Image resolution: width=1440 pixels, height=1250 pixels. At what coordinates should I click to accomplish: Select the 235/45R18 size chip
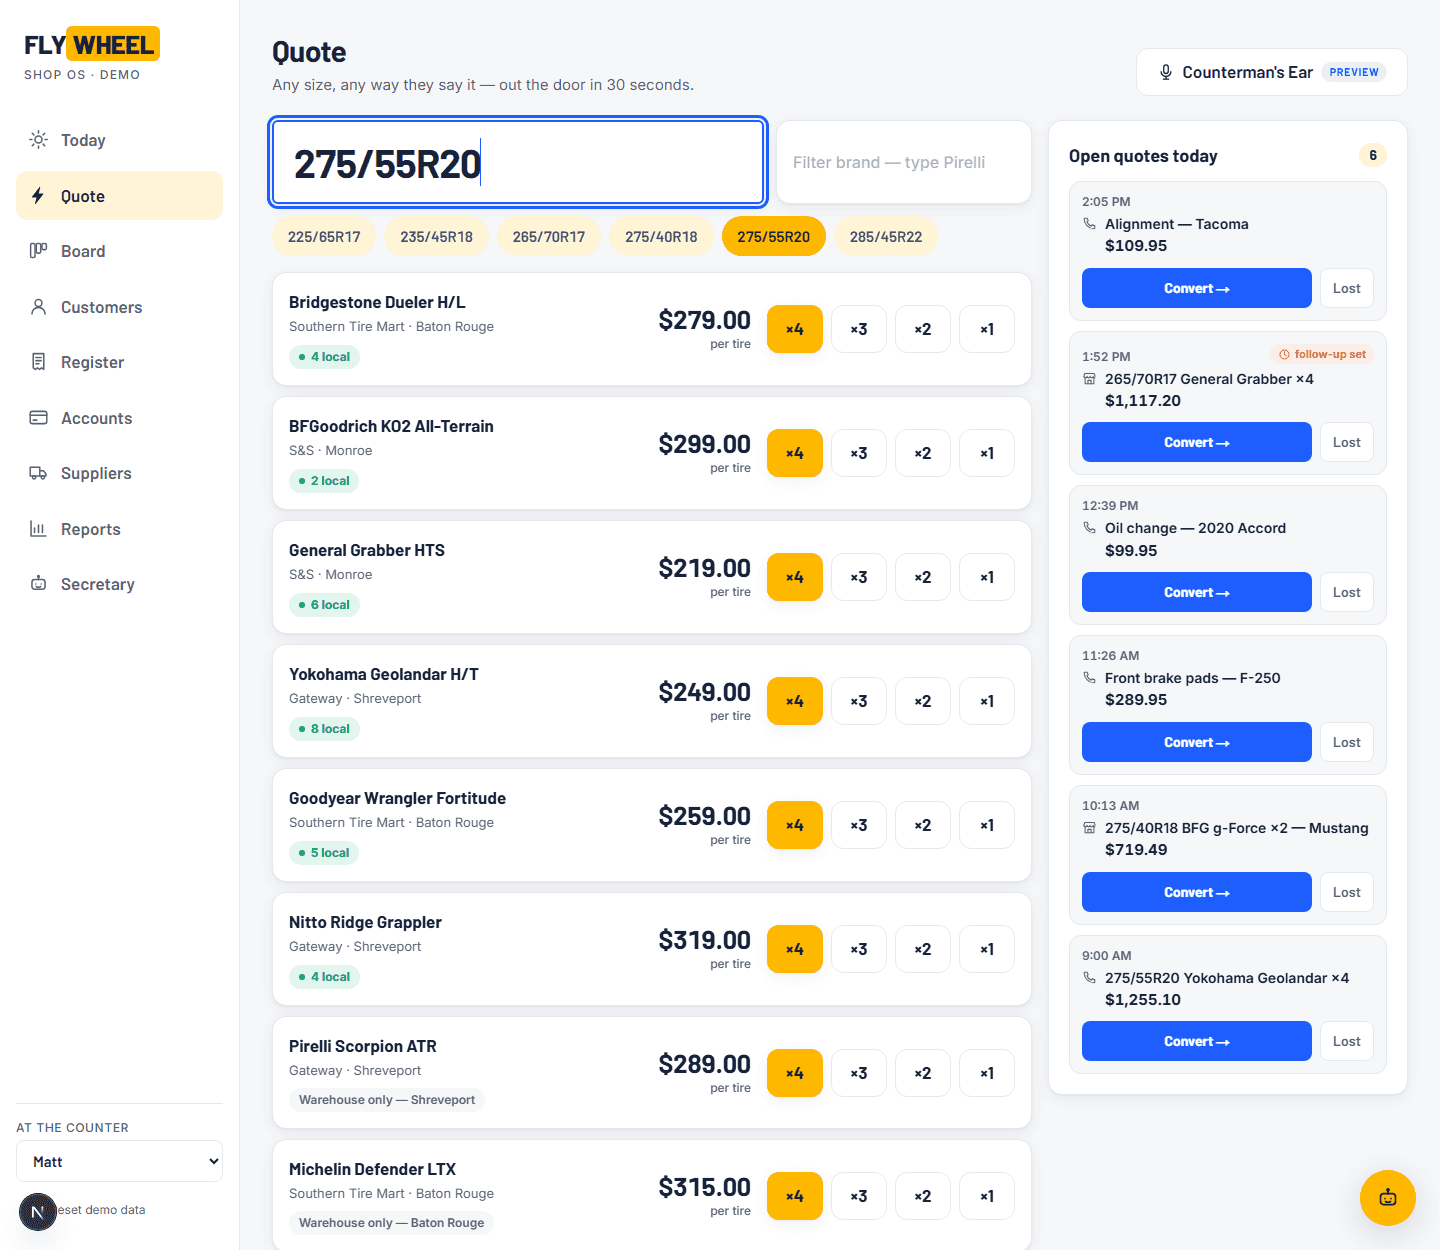[x=436, y=236]
